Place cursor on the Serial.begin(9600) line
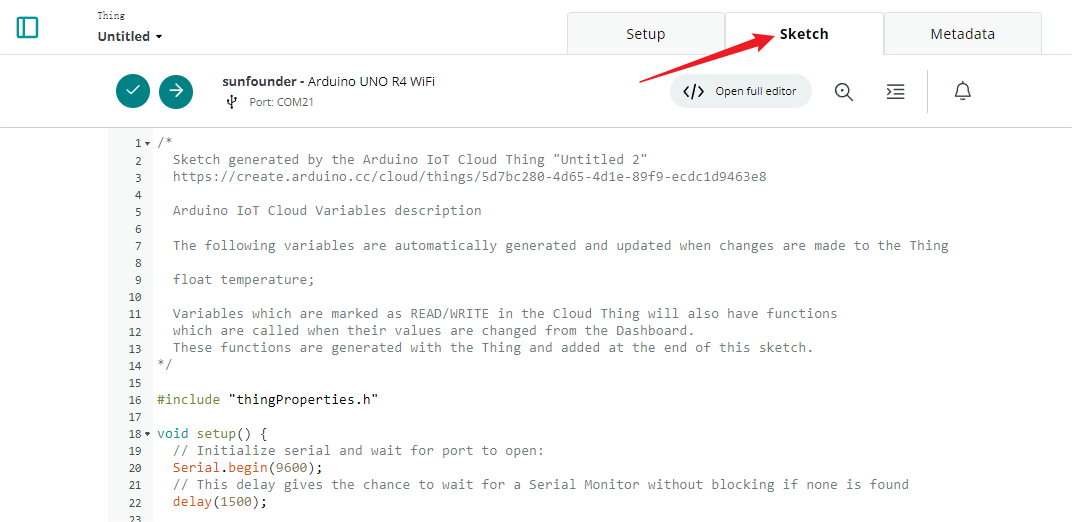Viewport: 1072px width, 522px height. point(247,468)
